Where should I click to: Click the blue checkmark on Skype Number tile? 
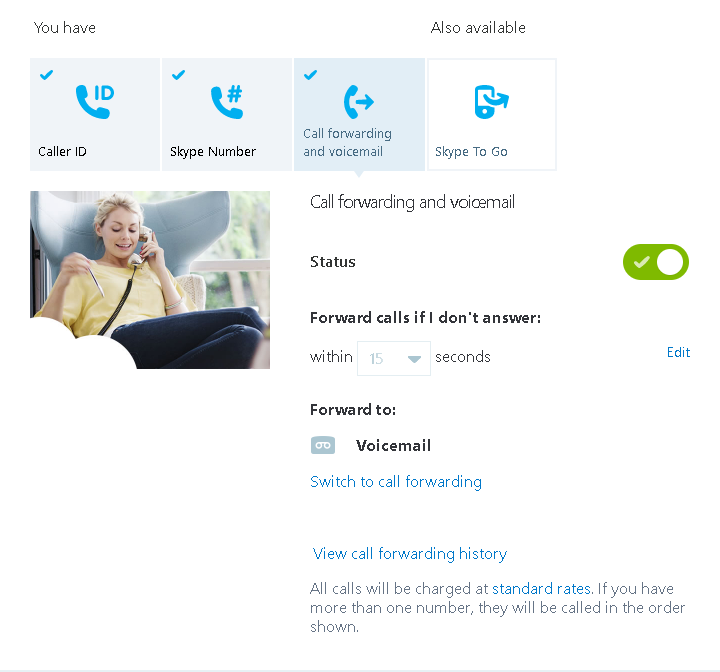pyautogui.click(x=179, y=74)
